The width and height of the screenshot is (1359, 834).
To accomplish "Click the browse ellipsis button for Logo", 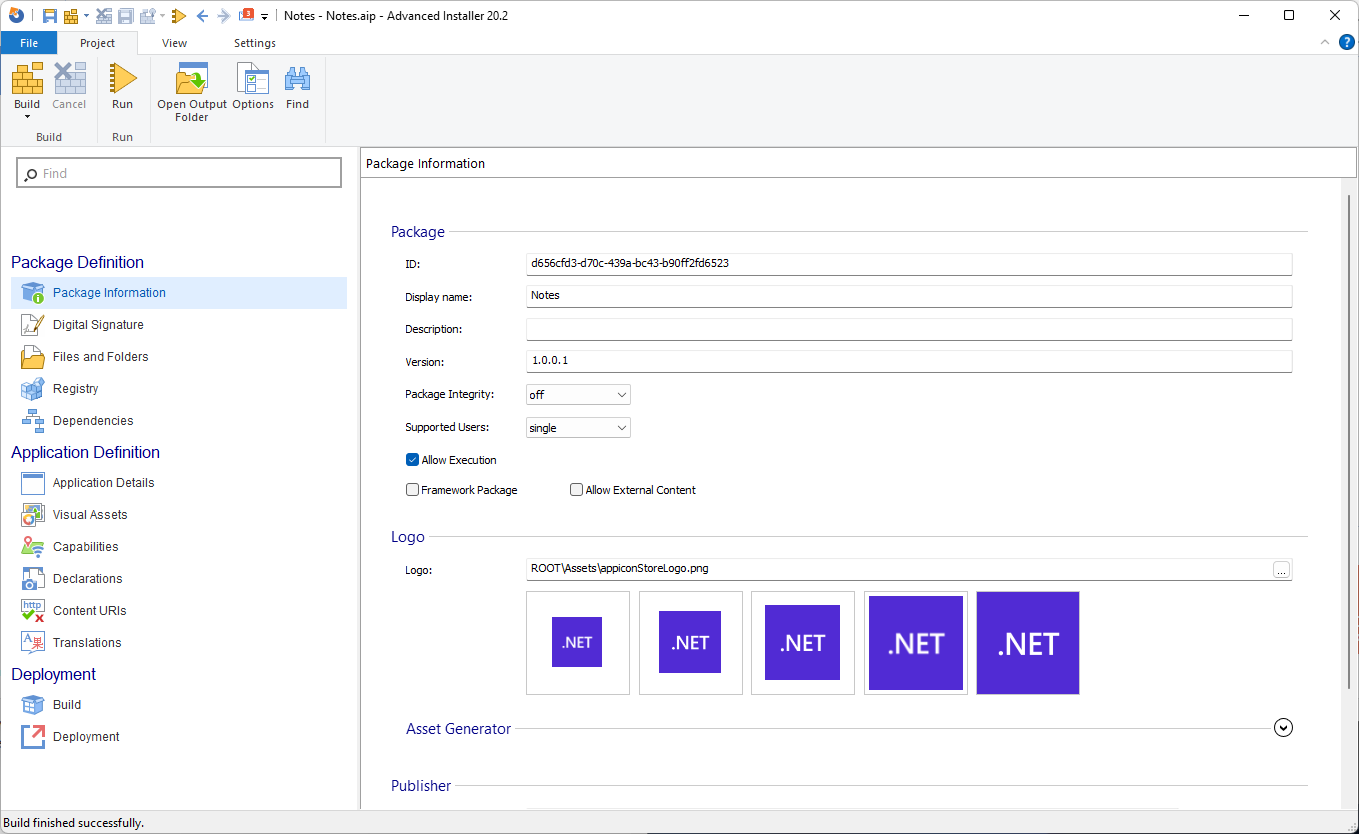I will pos(1282,570).
